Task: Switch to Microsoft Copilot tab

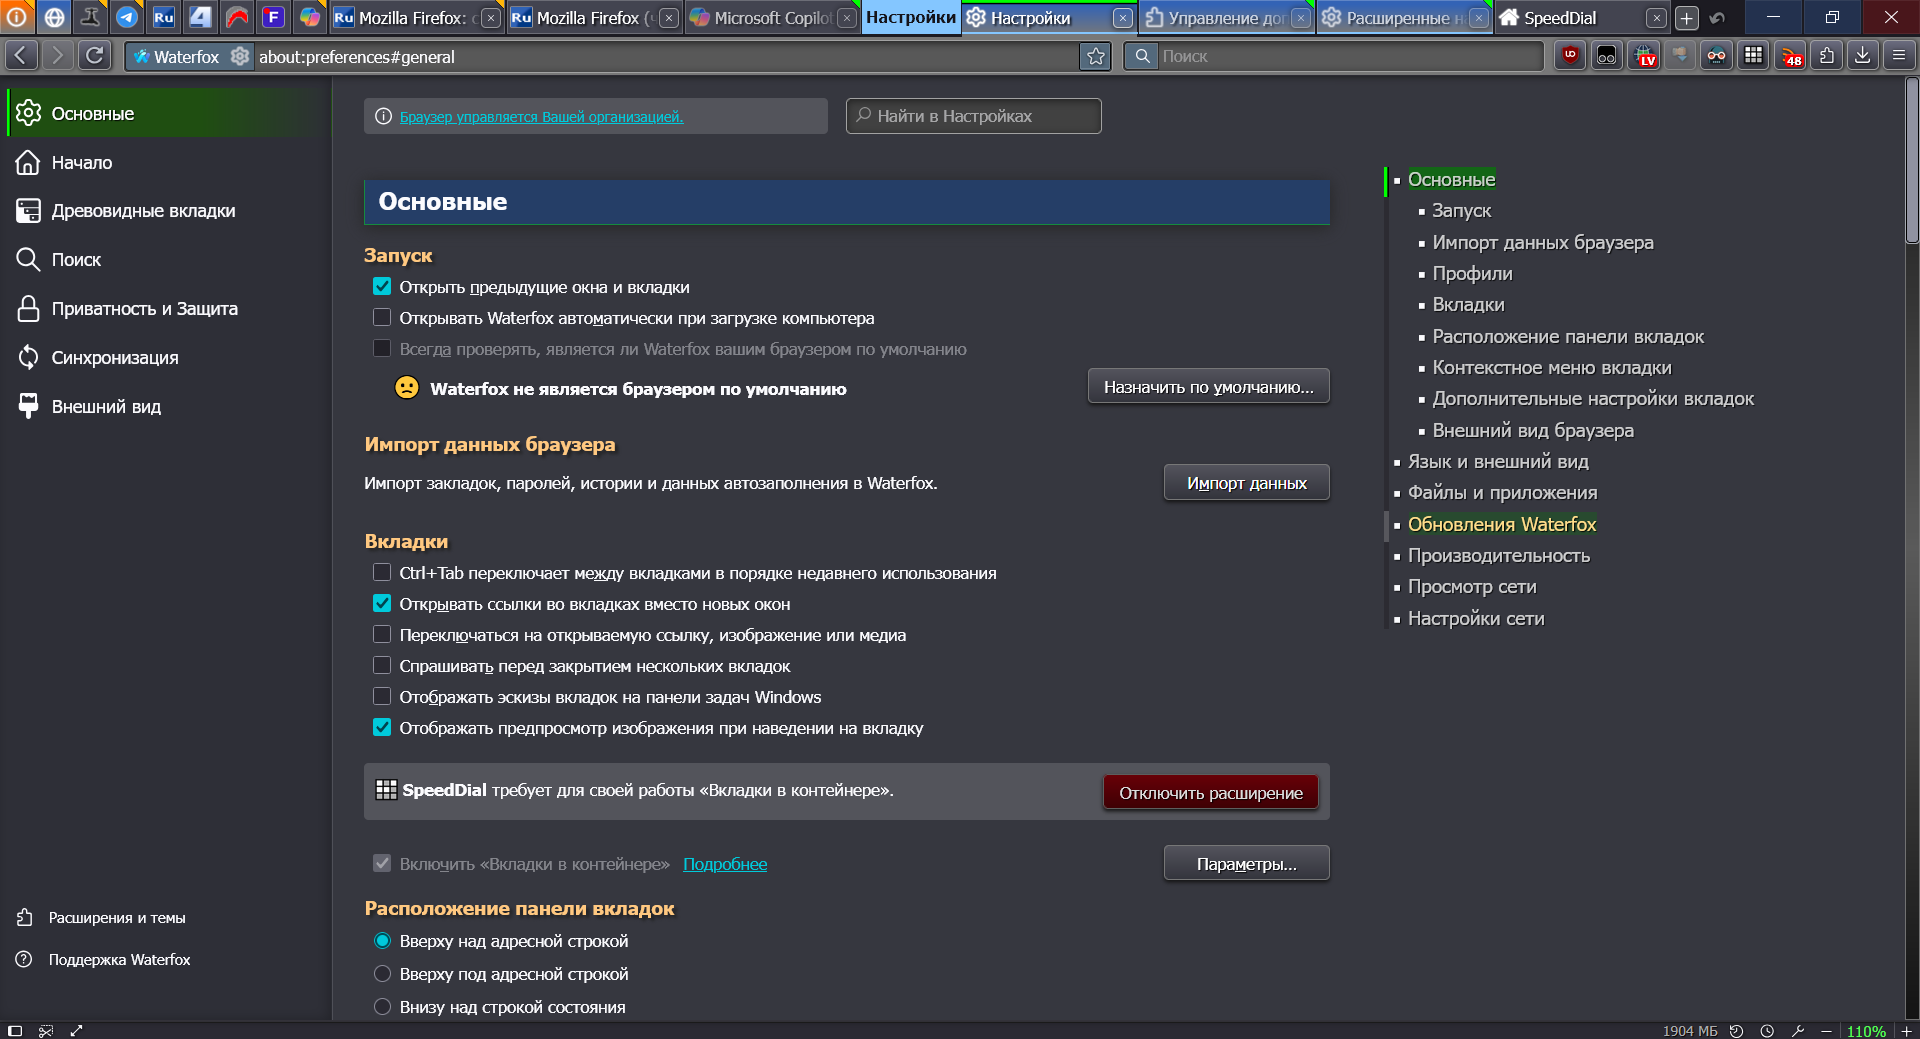Action: point(773,18)
